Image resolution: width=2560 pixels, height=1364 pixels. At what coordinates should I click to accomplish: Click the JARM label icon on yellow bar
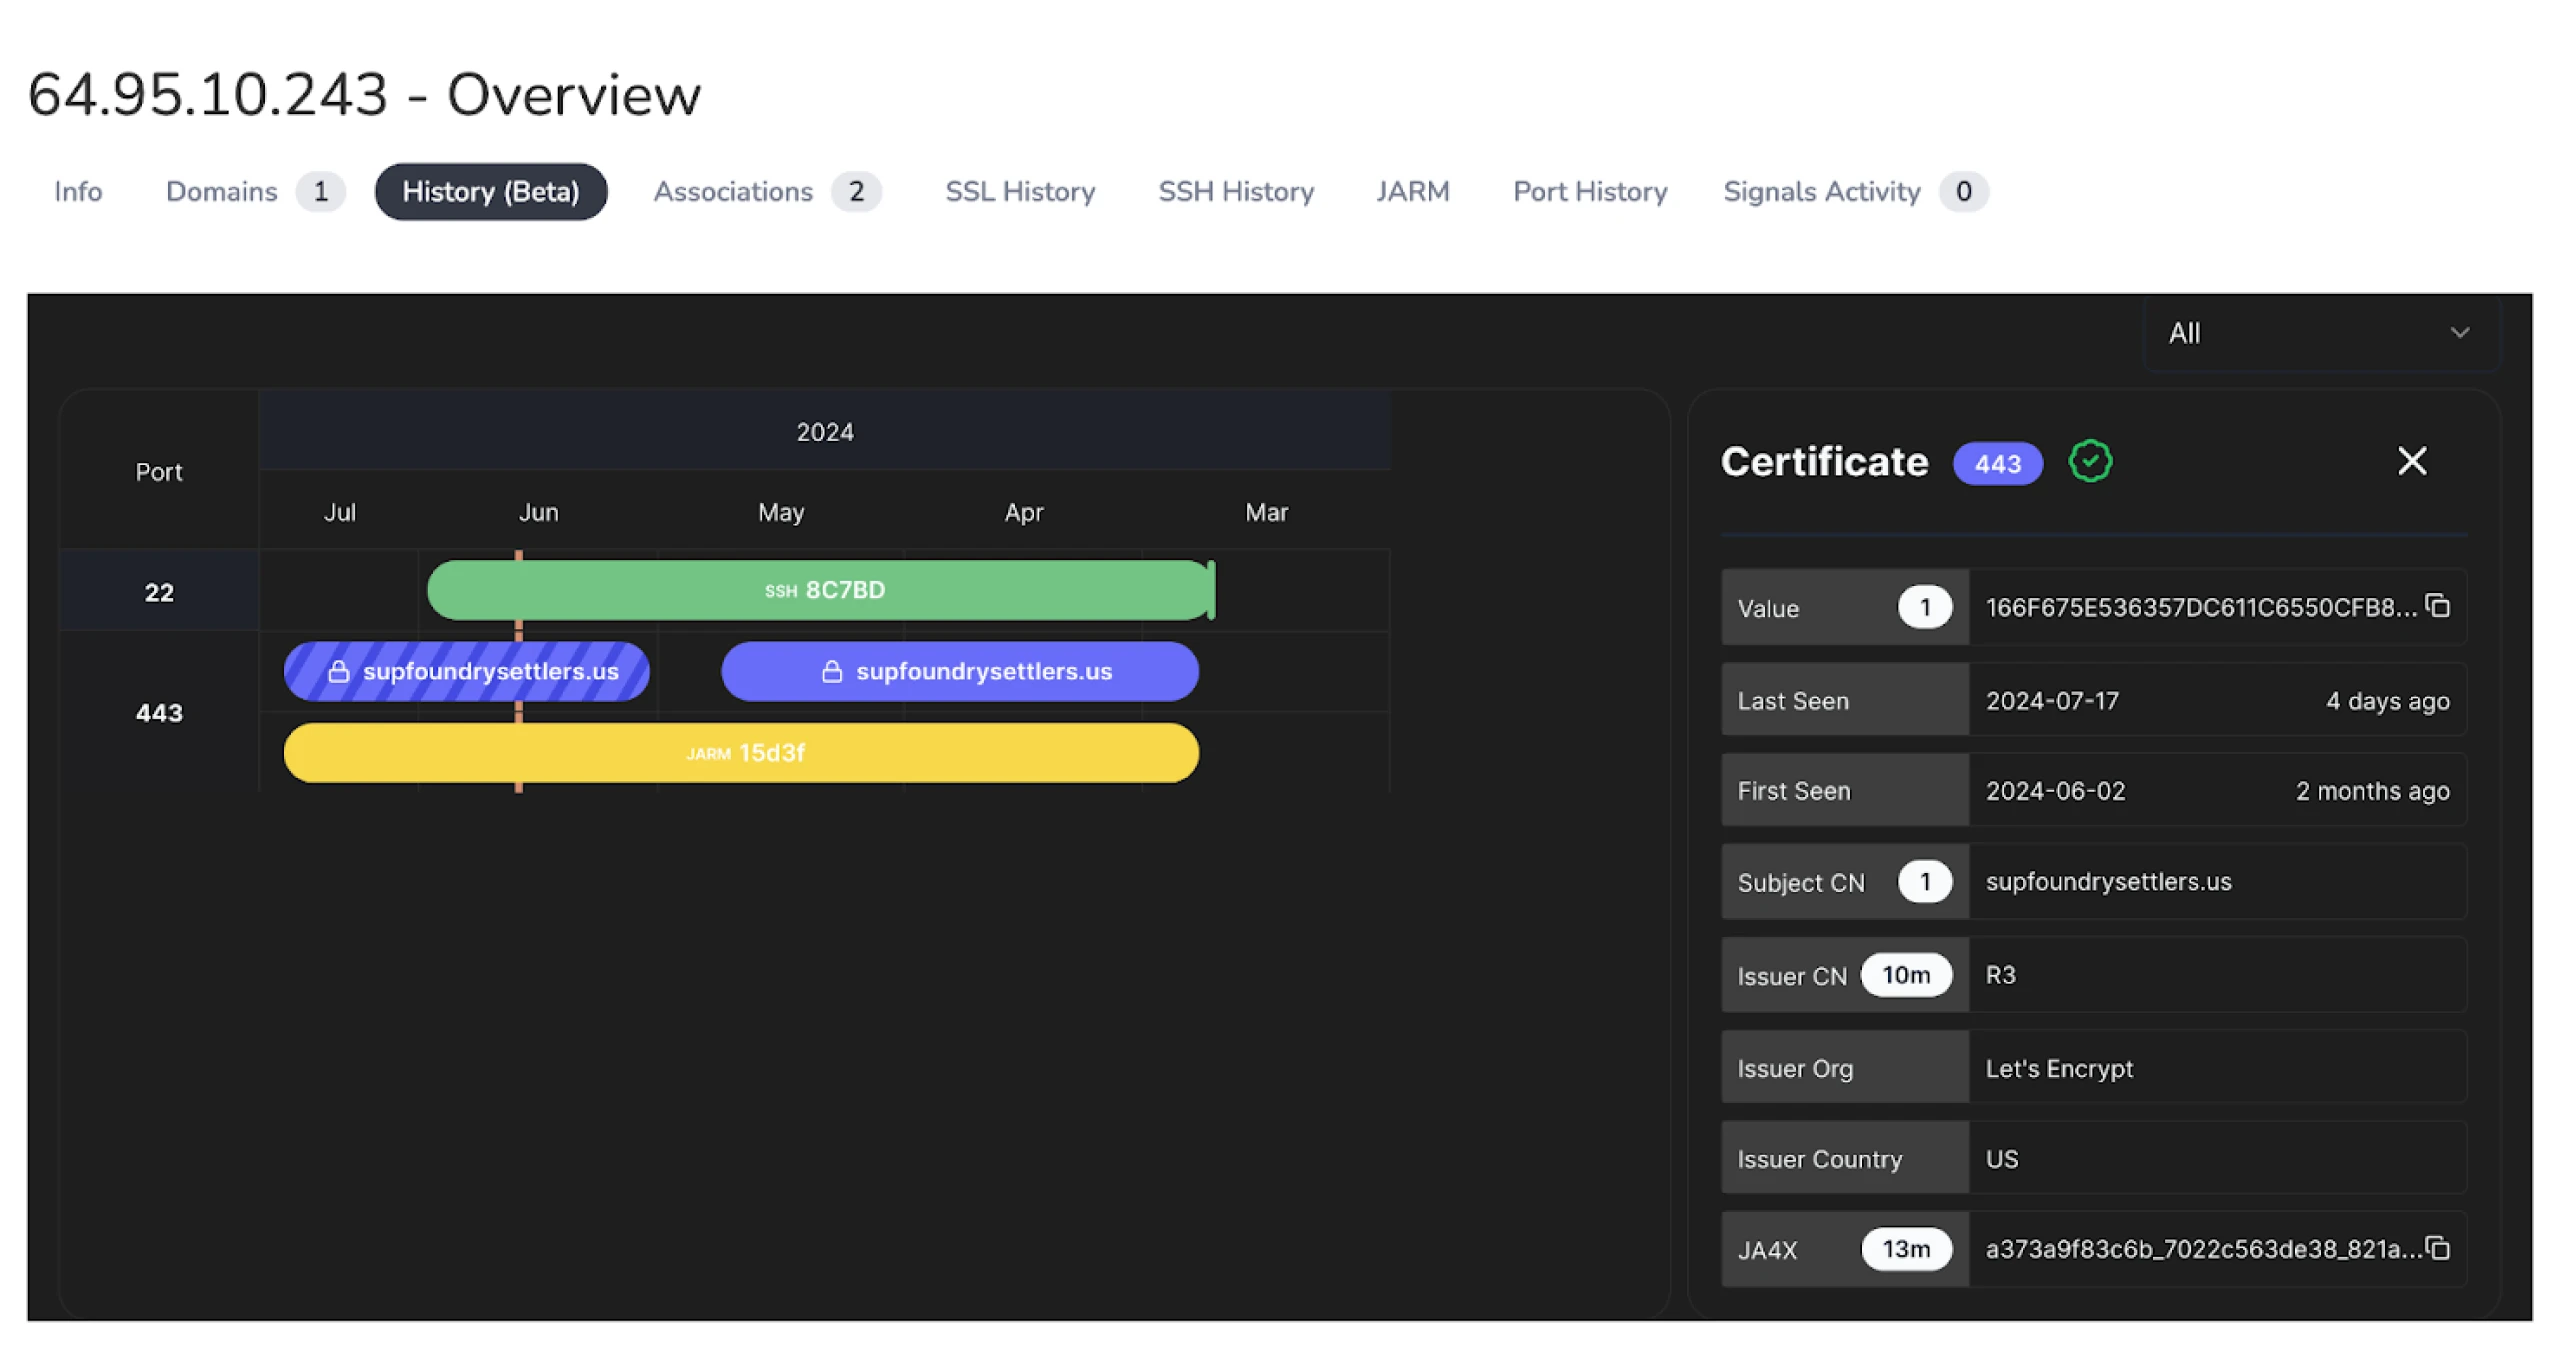tap(701, 753)
